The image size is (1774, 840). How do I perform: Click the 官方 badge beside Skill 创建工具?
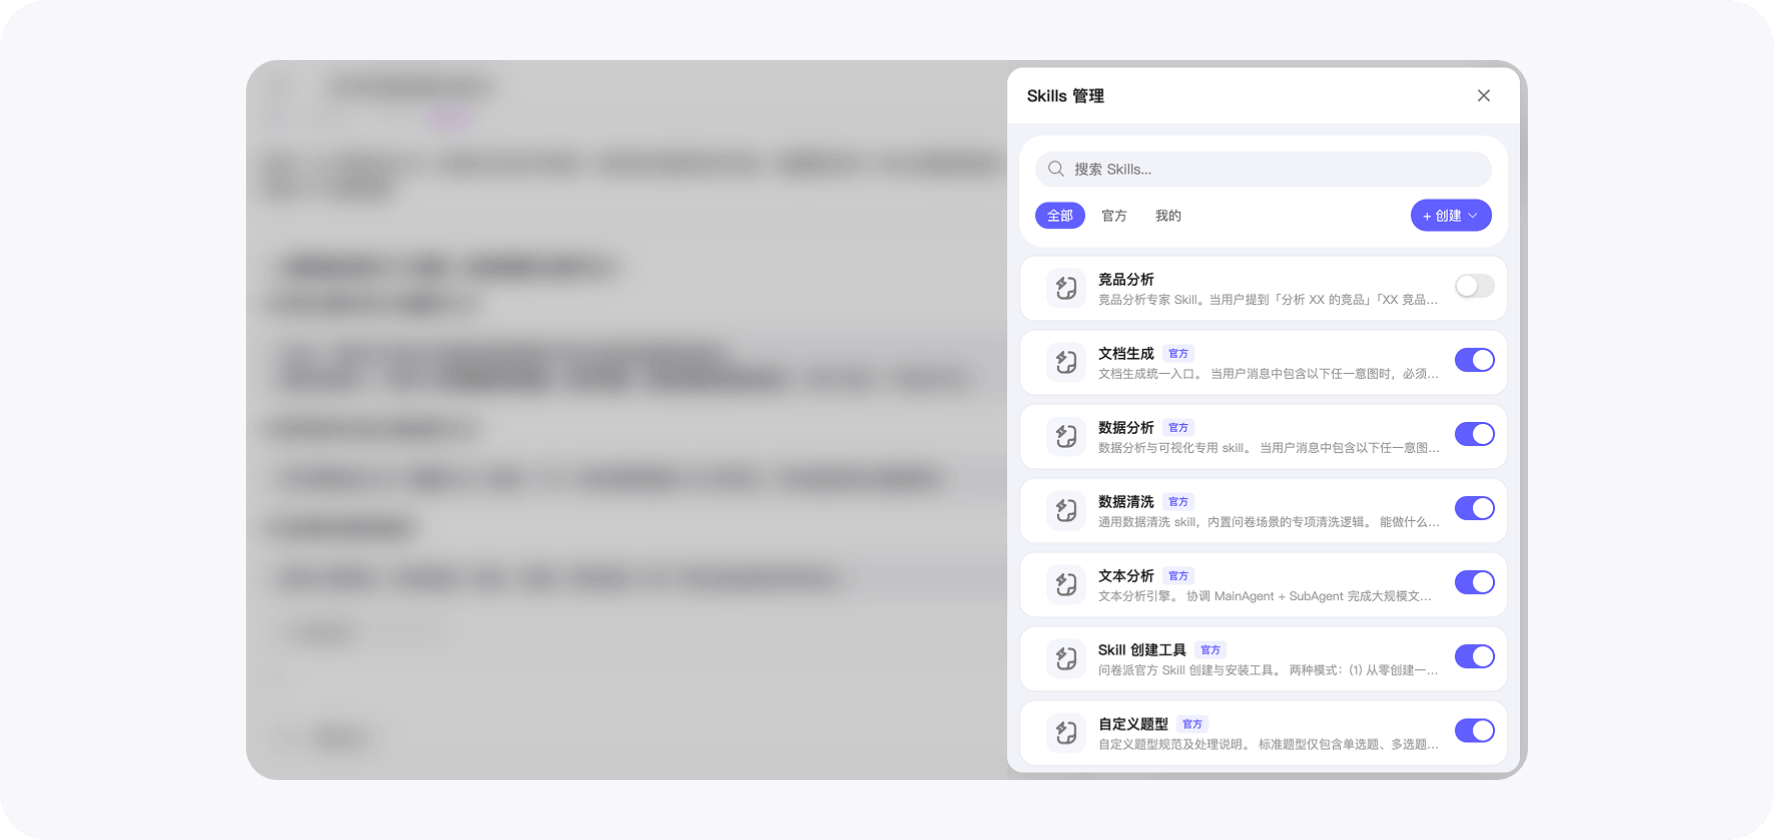[x=1211, y=650]
